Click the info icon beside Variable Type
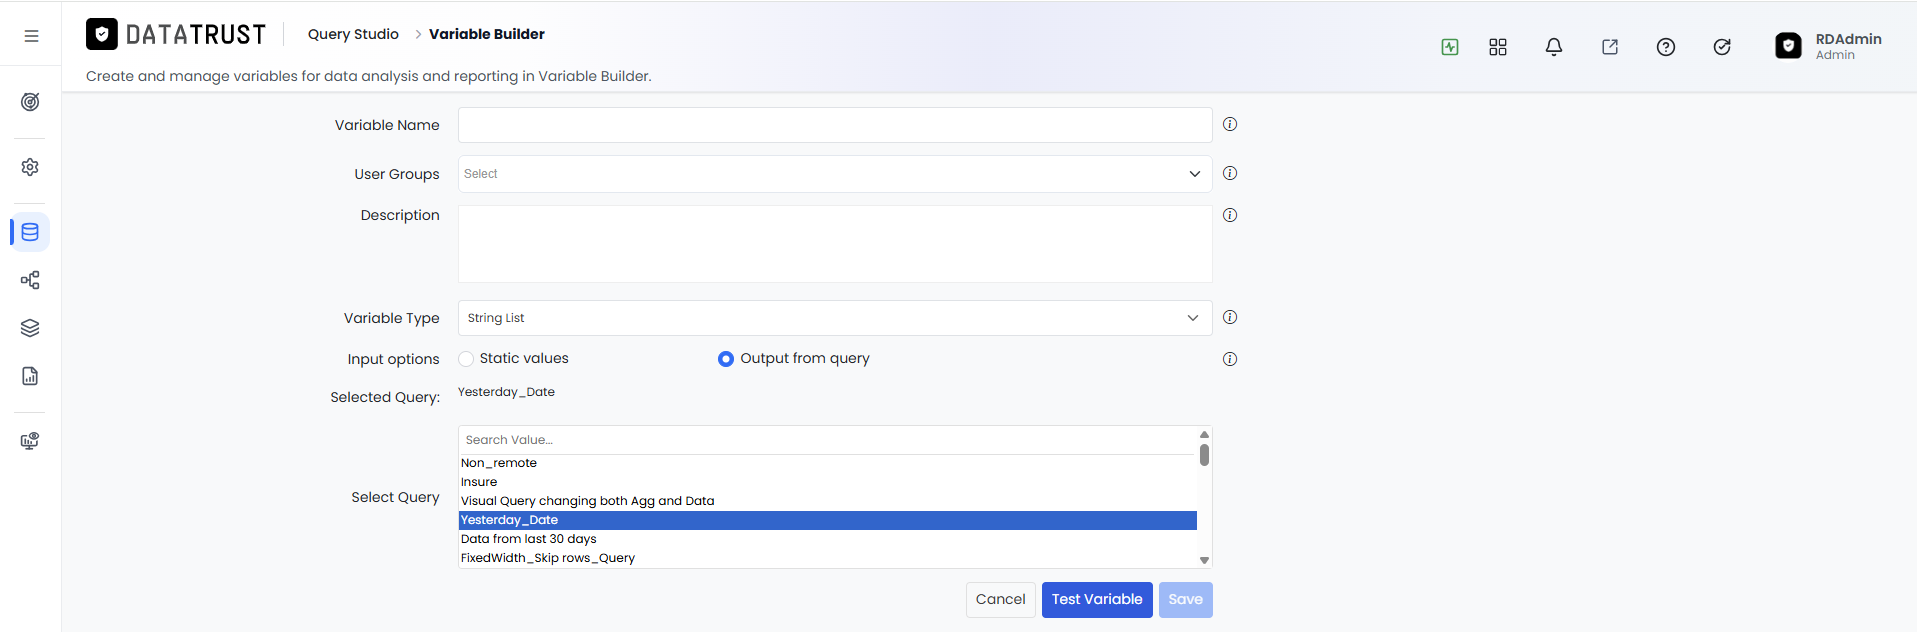The image size is (1917, 632). click(1230, 317)
